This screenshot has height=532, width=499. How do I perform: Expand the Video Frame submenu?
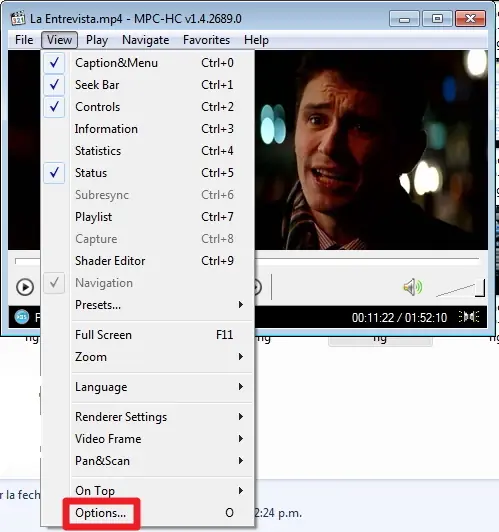point(149,439)
